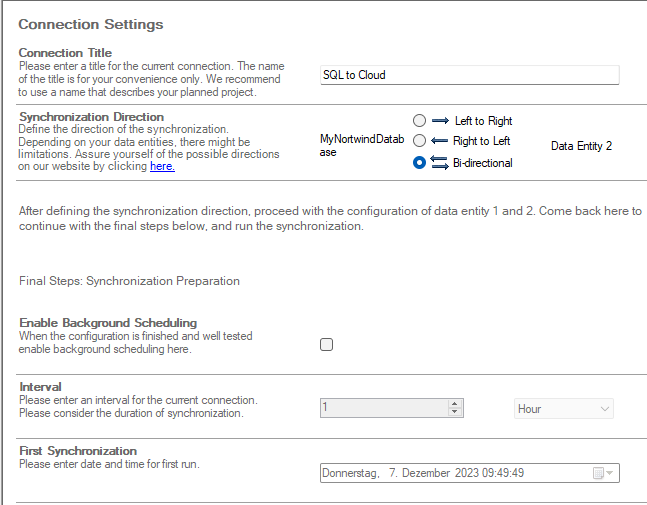This screenshot has width=647, height=505.
Task: Open the Hour interval unit dropdown
Action: tap(564, 409)
